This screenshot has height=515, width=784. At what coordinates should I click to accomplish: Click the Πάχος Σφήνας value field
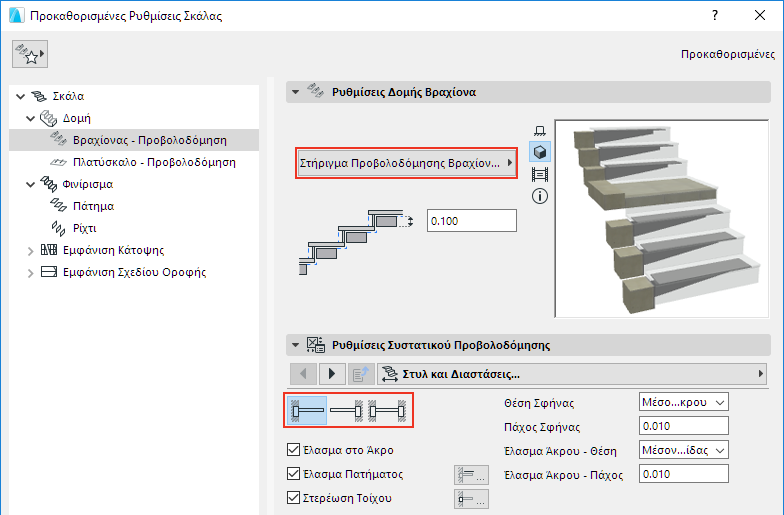[x=684, y=426]
